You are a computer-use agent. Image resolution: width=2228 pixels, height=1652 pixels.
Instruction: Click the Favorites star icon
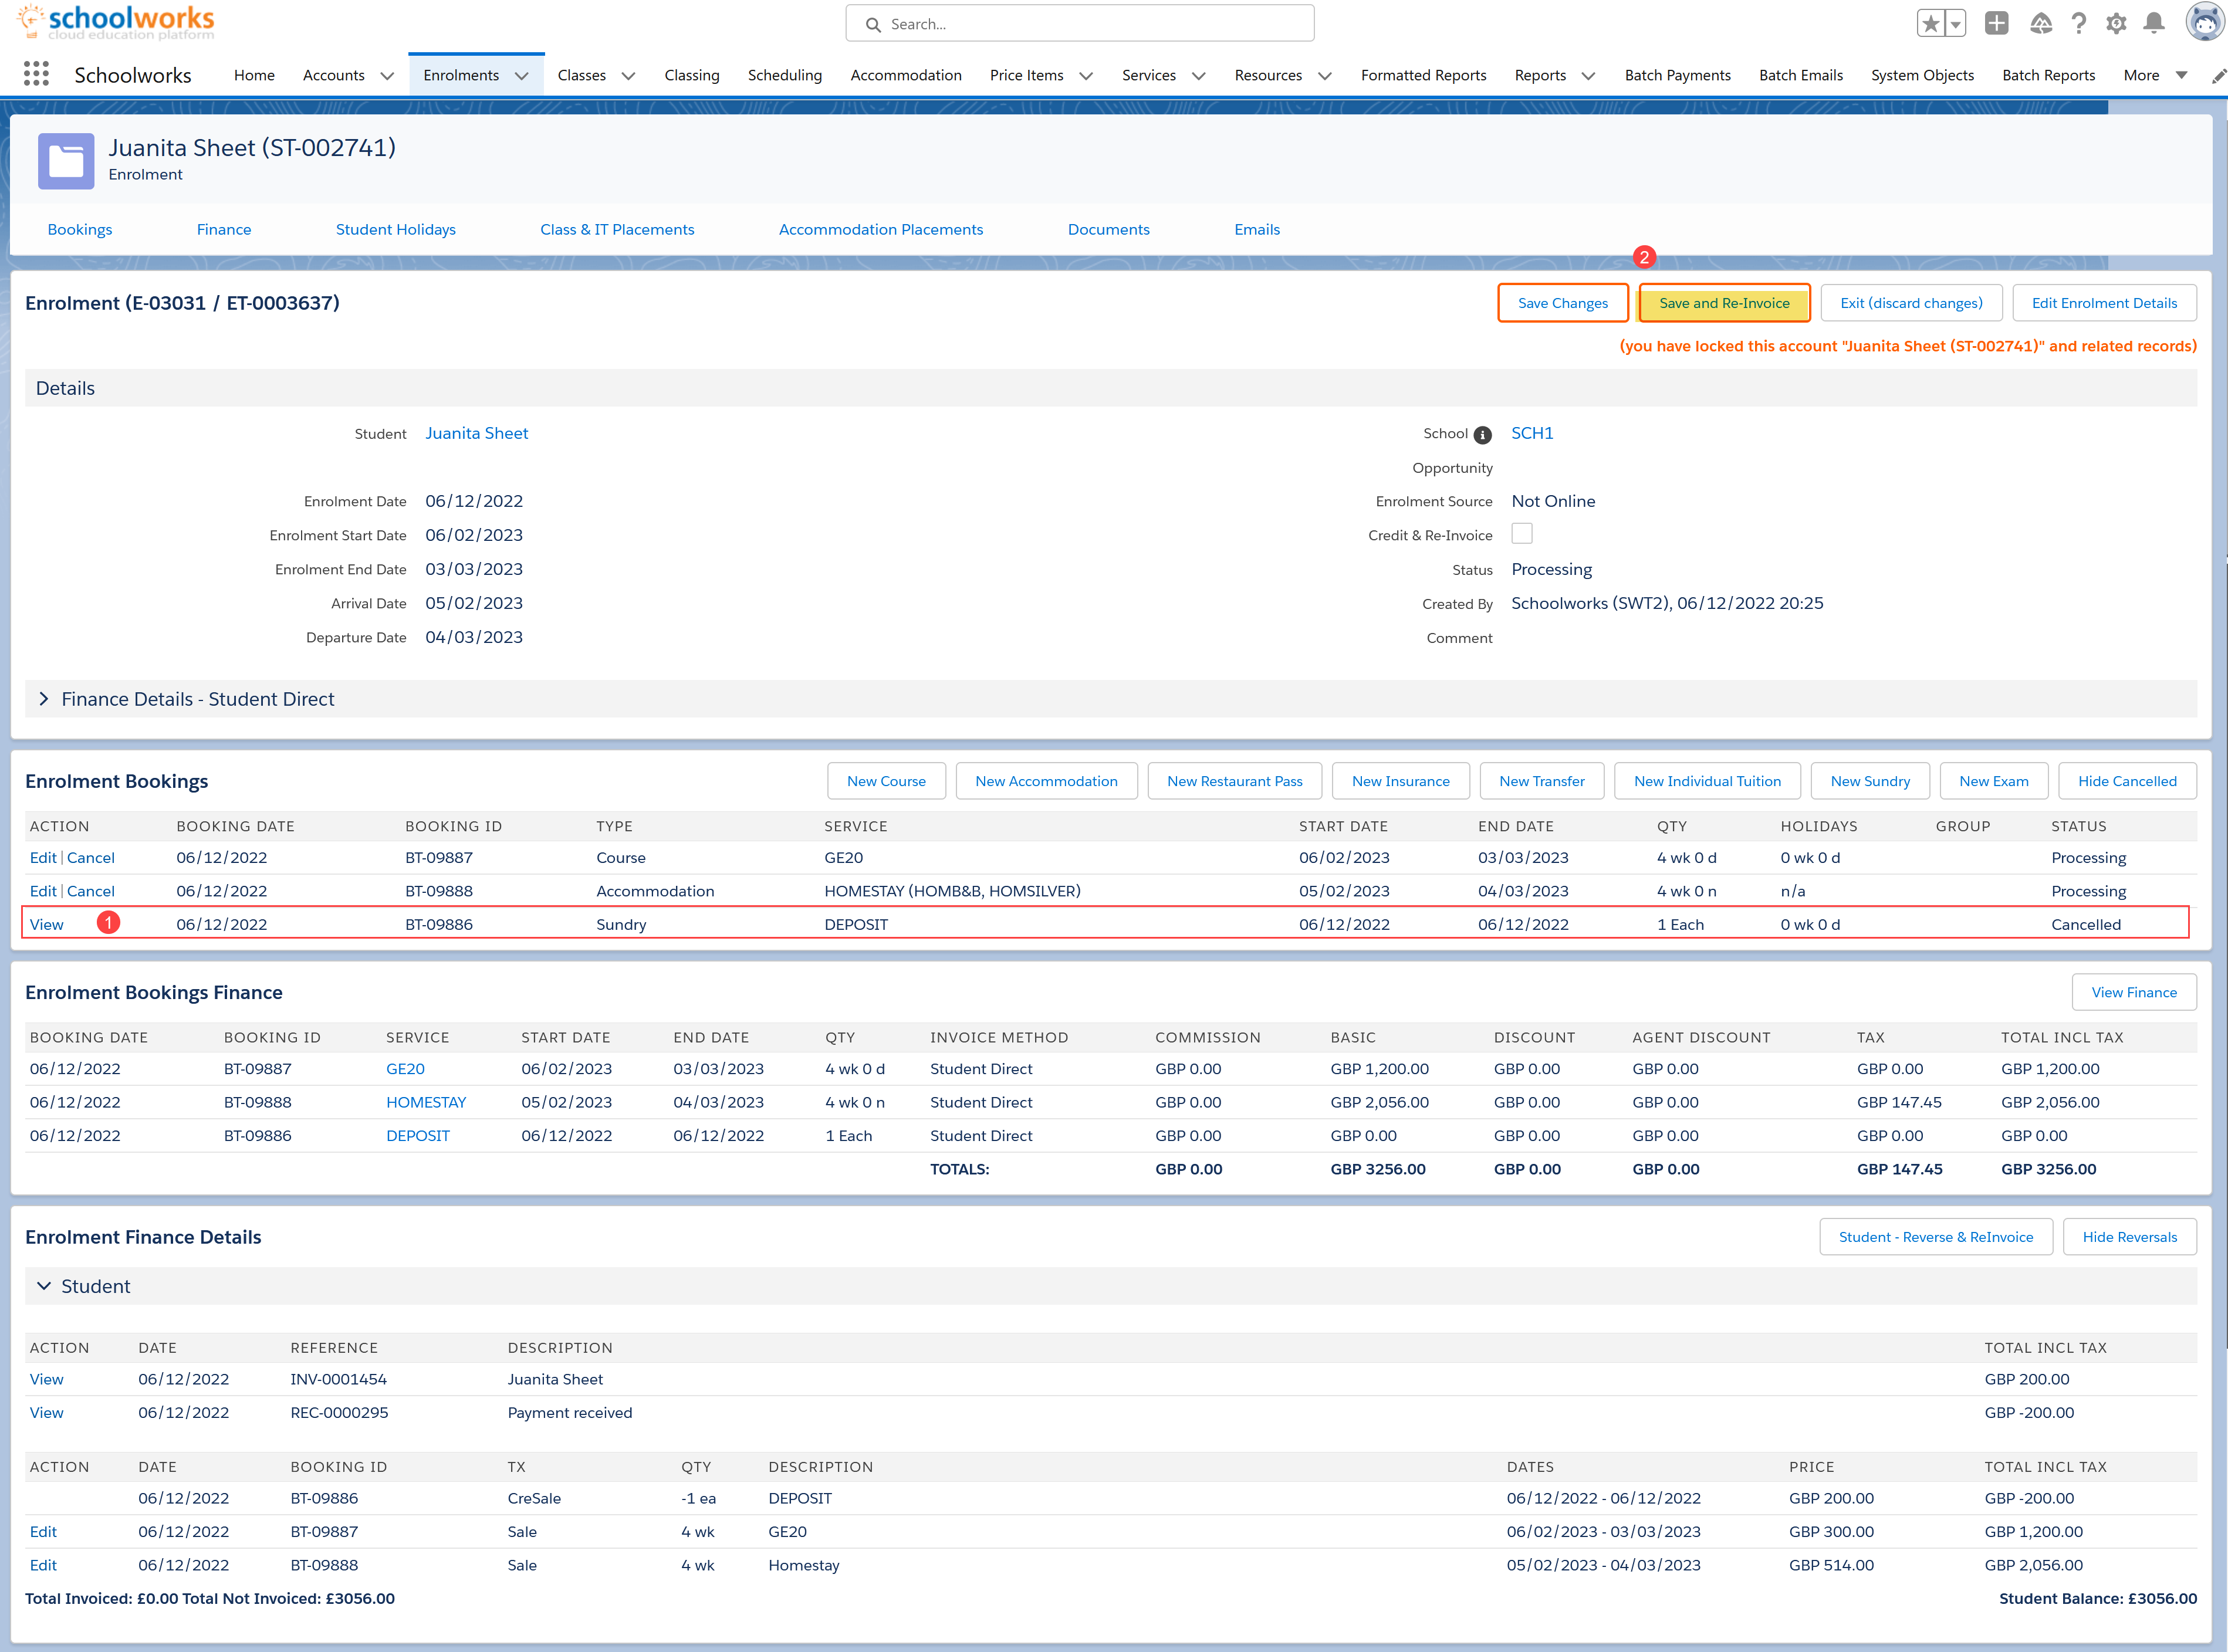(1930, 24)
